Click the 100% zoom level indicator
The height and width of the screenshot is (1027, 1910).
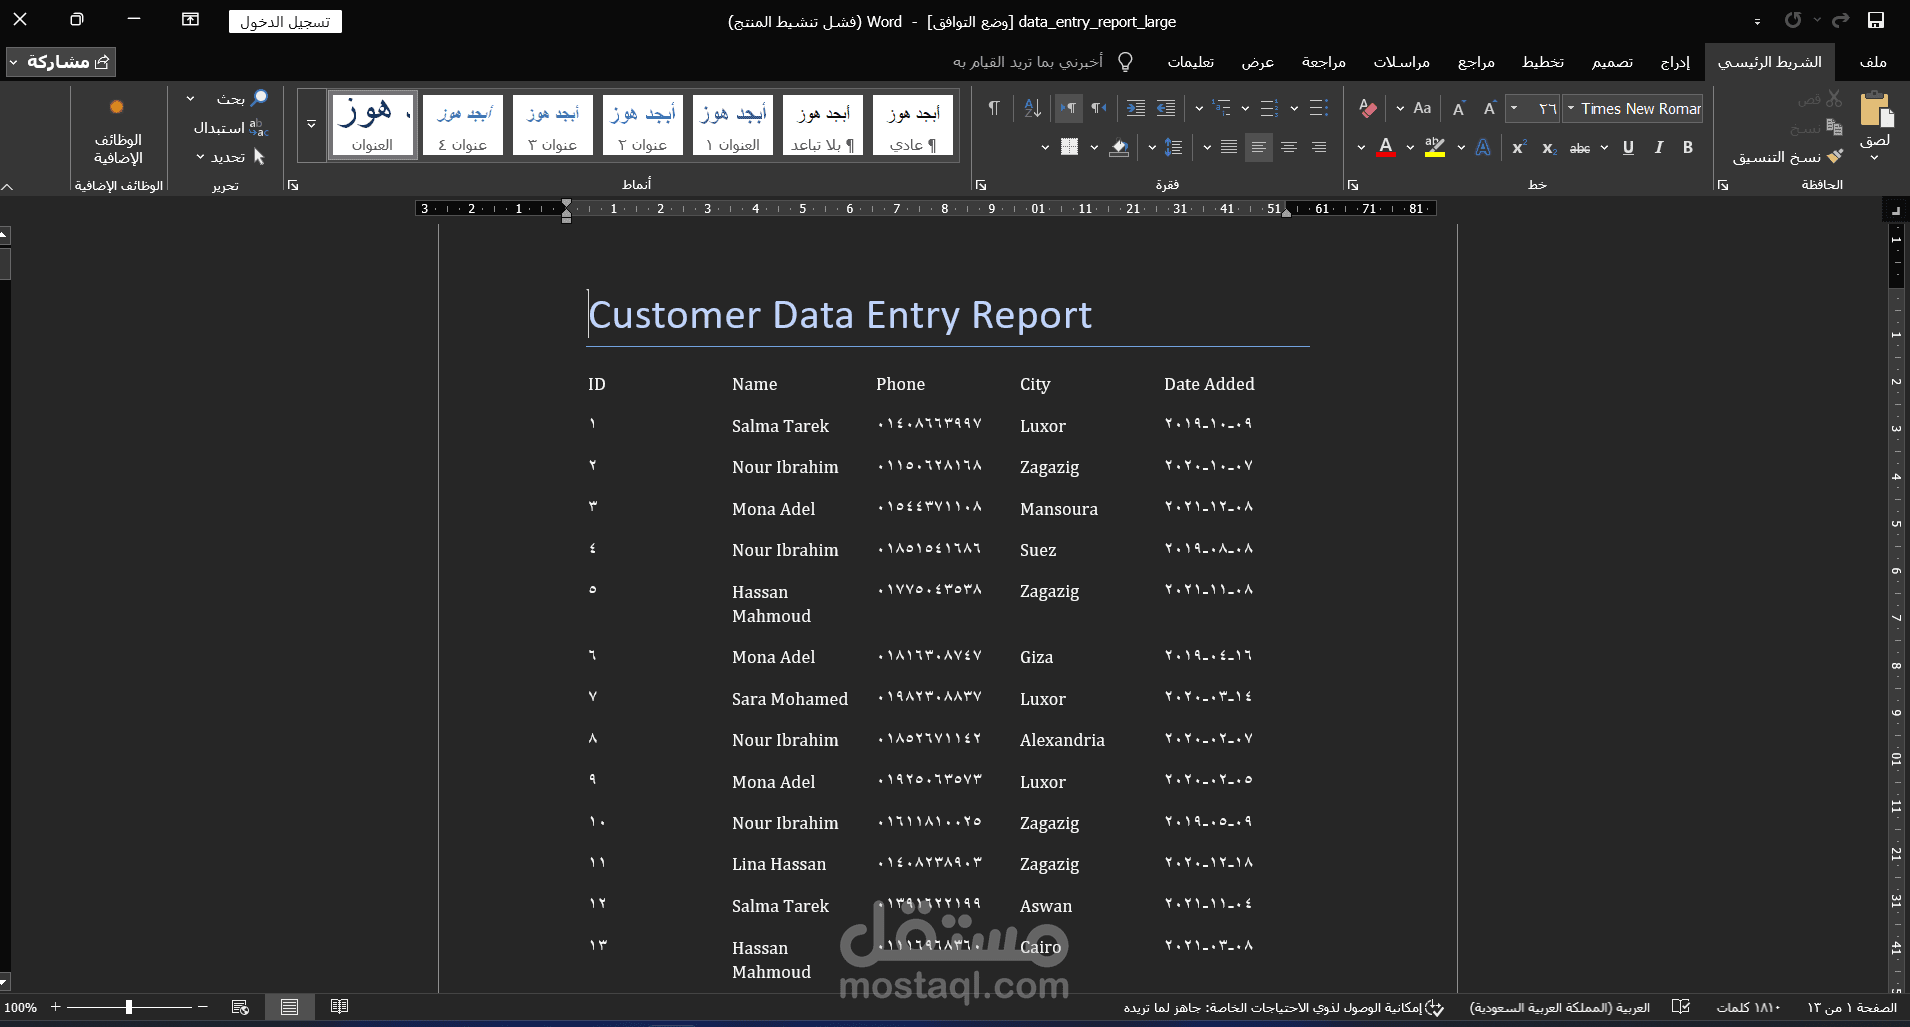coord(21,1007)
